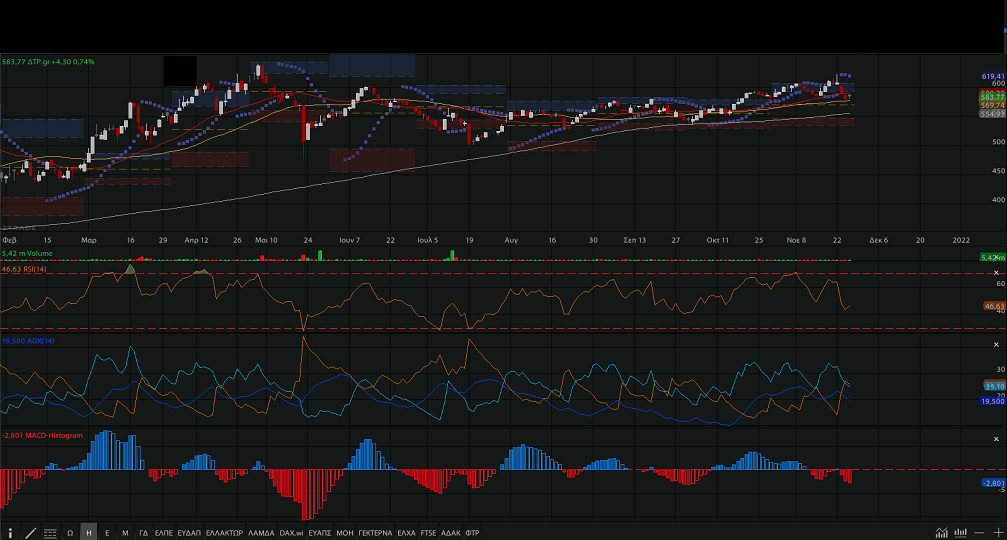
Task: Select the FTSE symbol button
Action: pyautogui.click(x=429, y=532)
